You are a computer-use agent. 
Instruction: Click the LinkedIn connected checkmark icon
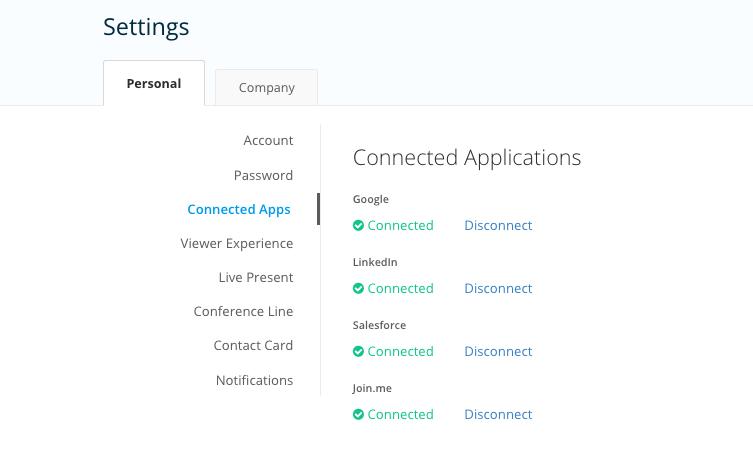[x=358, y=288]
